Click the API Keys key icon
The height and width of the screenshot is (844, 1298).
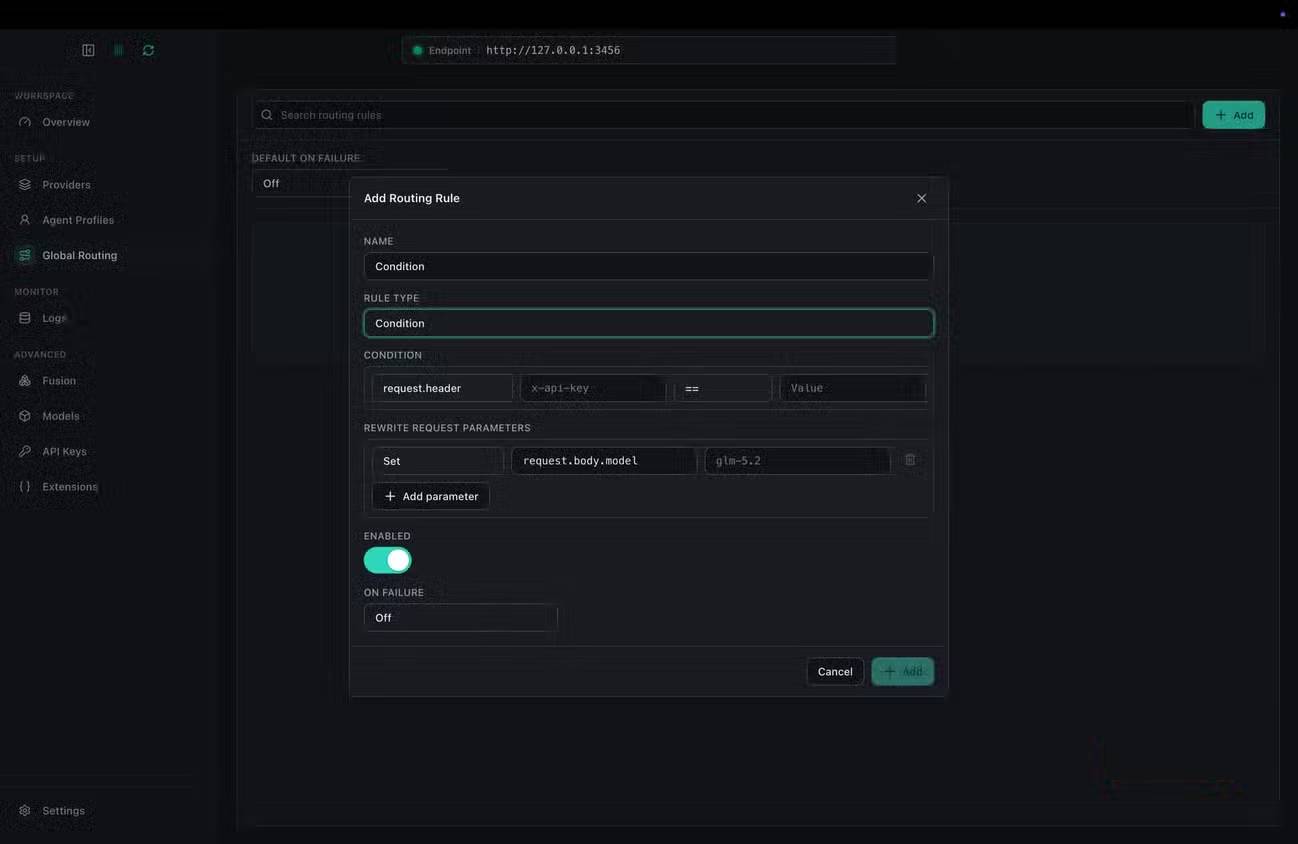25,451
